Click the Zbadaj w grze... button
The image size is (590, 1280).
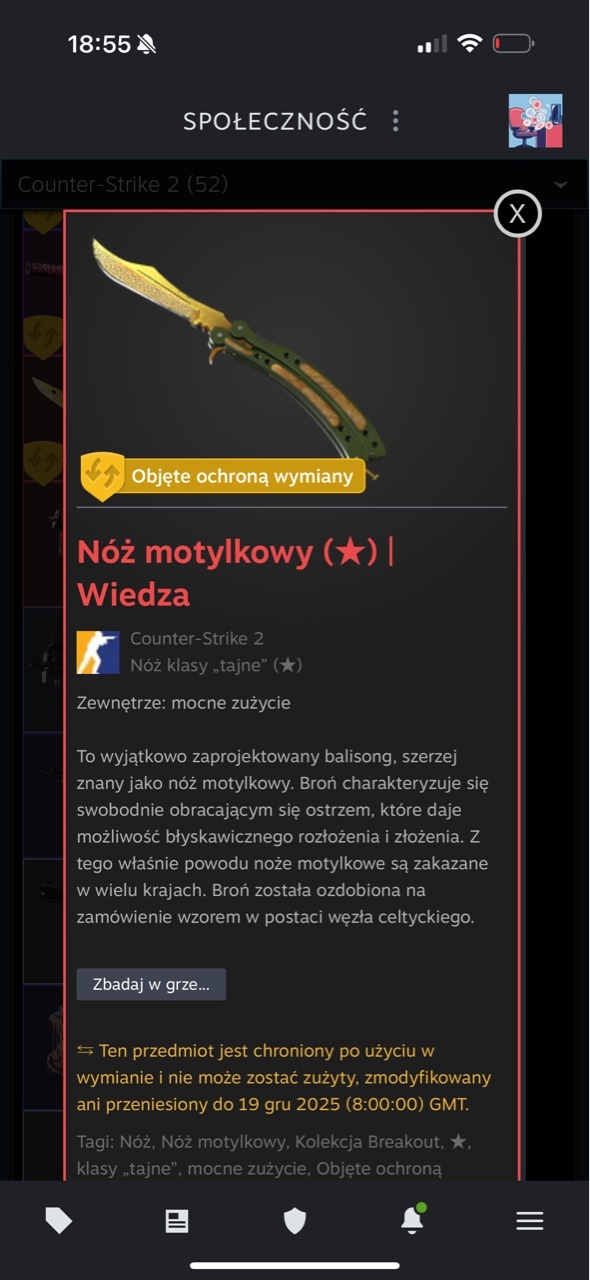coord(151,984)
